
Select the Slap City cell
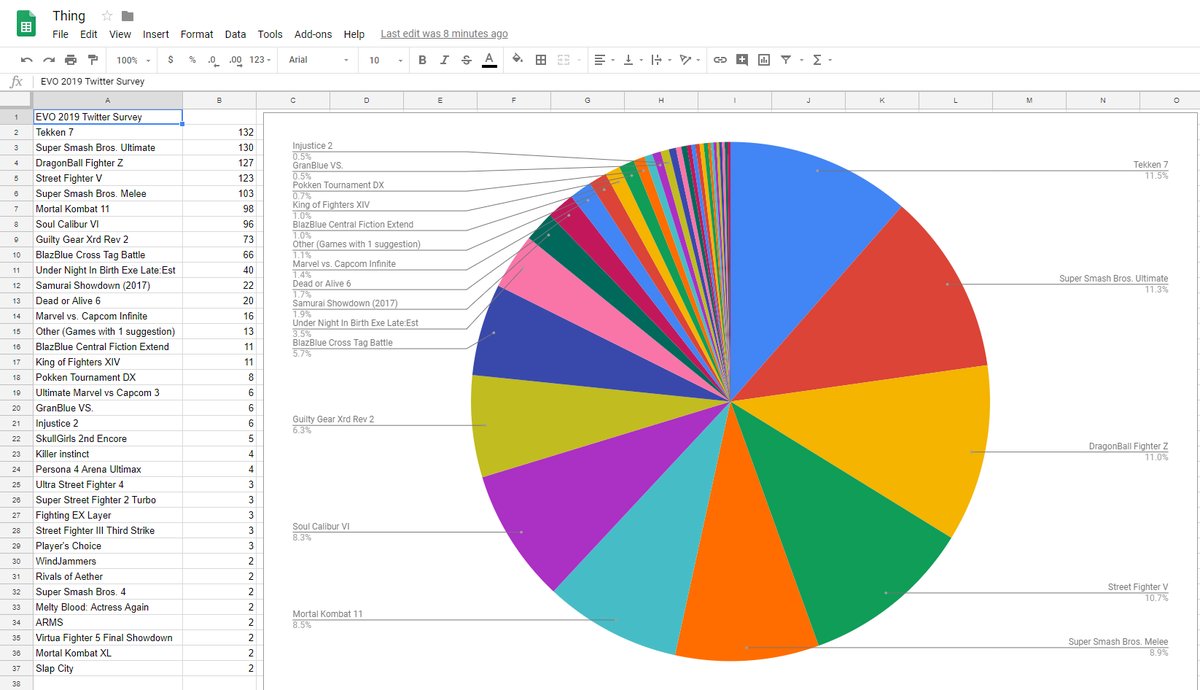point(108,668)
